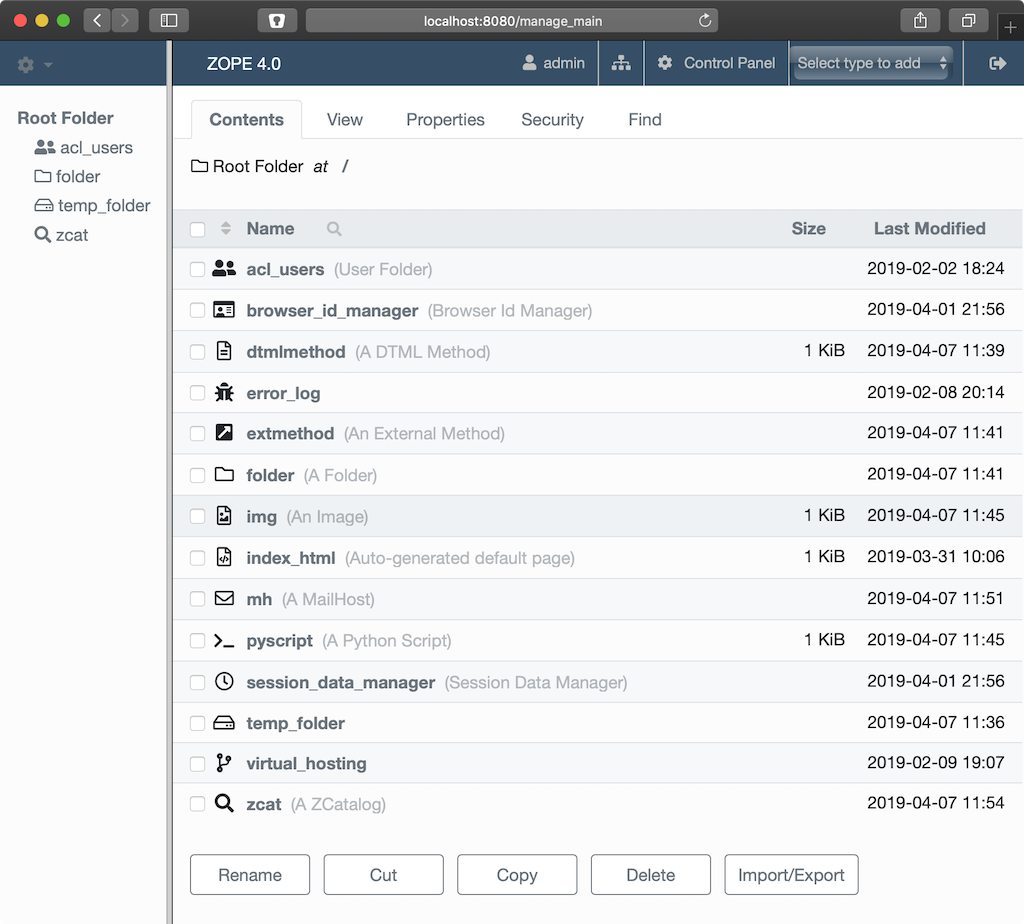Viewport: 1024px width, 924px height.
Task: Switch to the View tab
Action: [345, 119]
